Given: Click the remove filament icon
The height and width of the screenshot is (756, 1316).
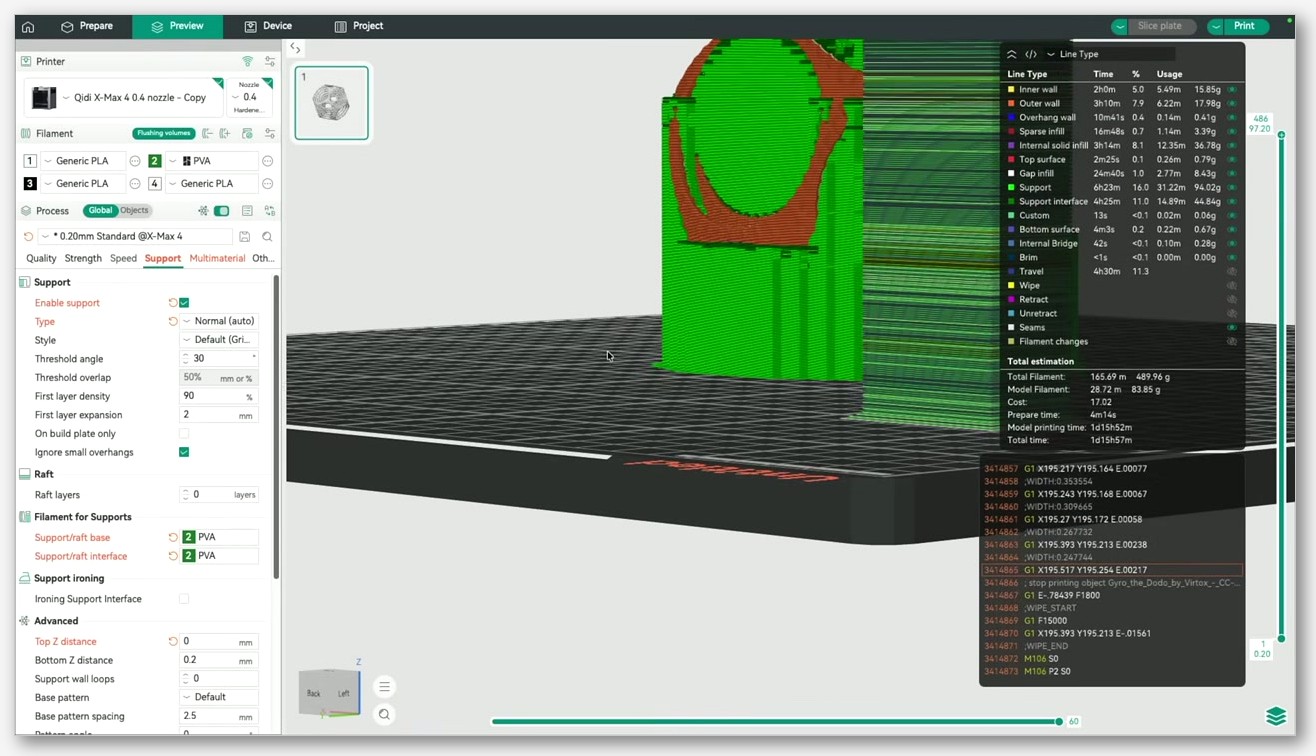Looking at the screenshot, I should point(208,133).
